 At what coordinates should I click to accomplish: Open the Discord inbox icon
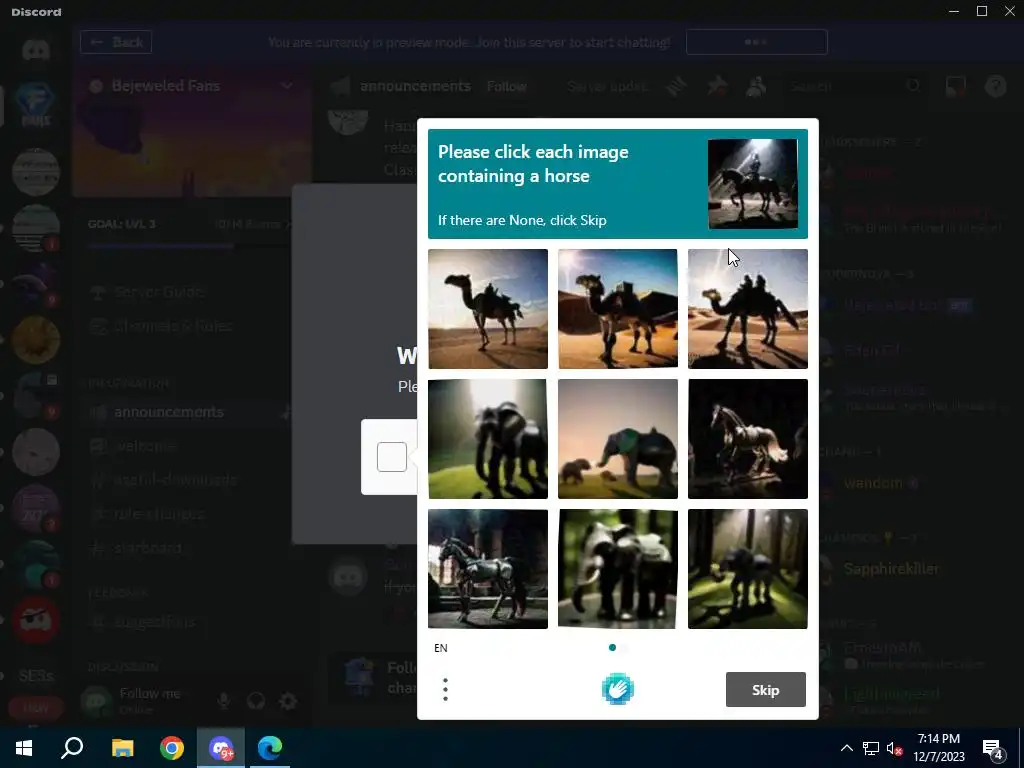click(x=955, y=86)
